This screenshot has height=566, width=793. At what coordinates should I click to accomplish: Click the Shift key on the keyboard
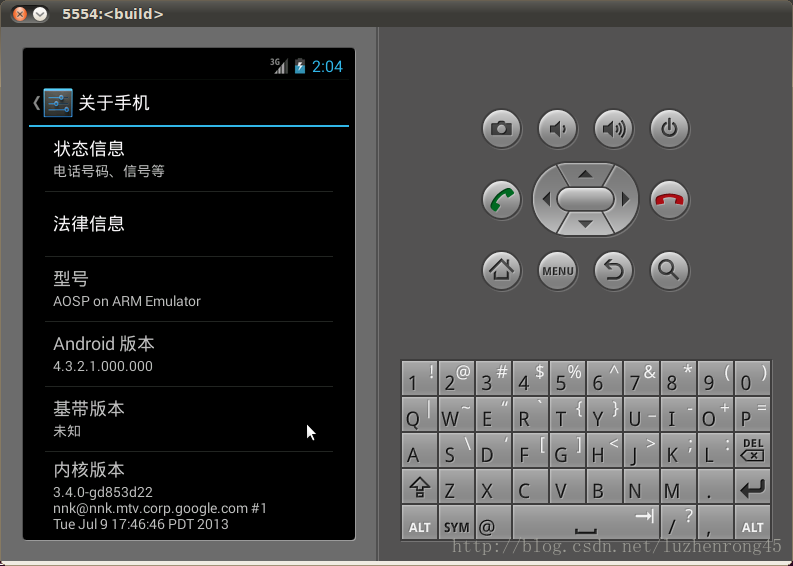[420, 487]
